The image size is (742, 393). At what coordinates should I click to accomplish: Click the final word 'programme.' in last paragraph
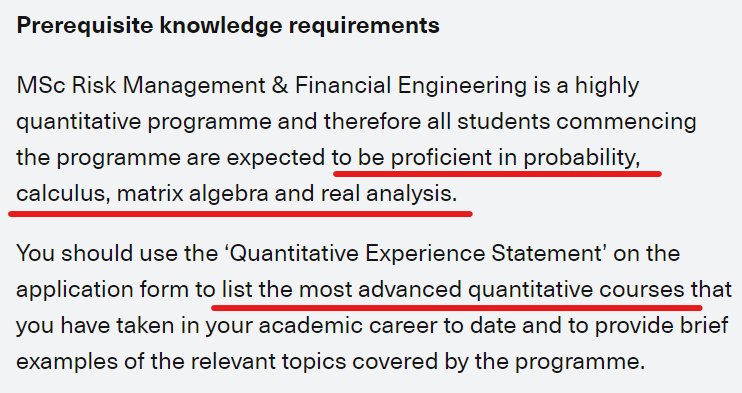(580, 362)
